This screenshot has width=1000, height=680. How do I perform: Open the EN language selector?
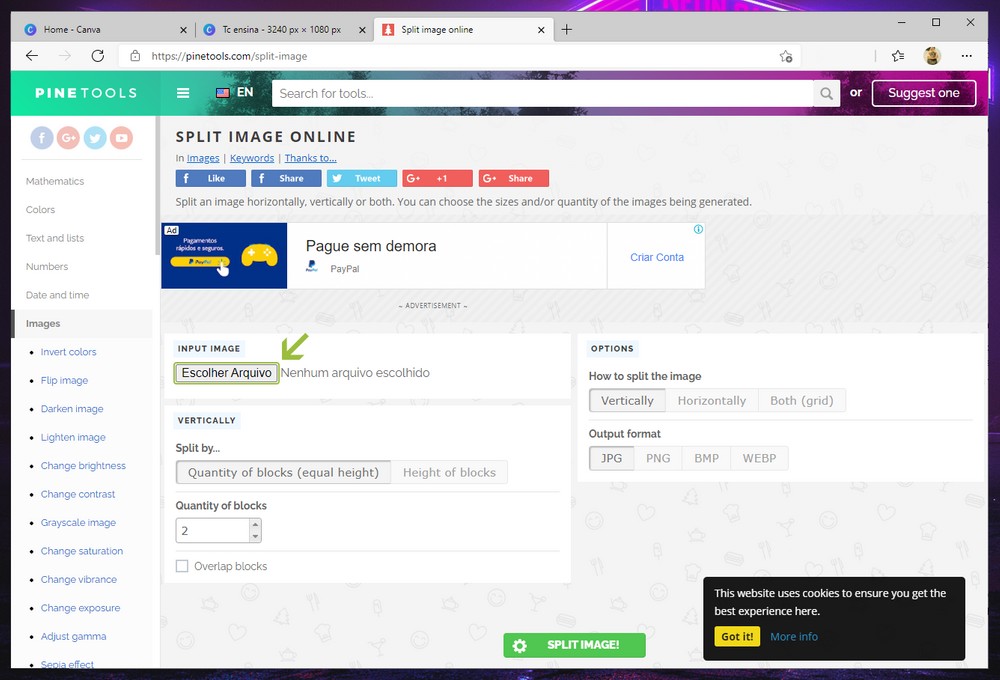(x=235, y=93)
